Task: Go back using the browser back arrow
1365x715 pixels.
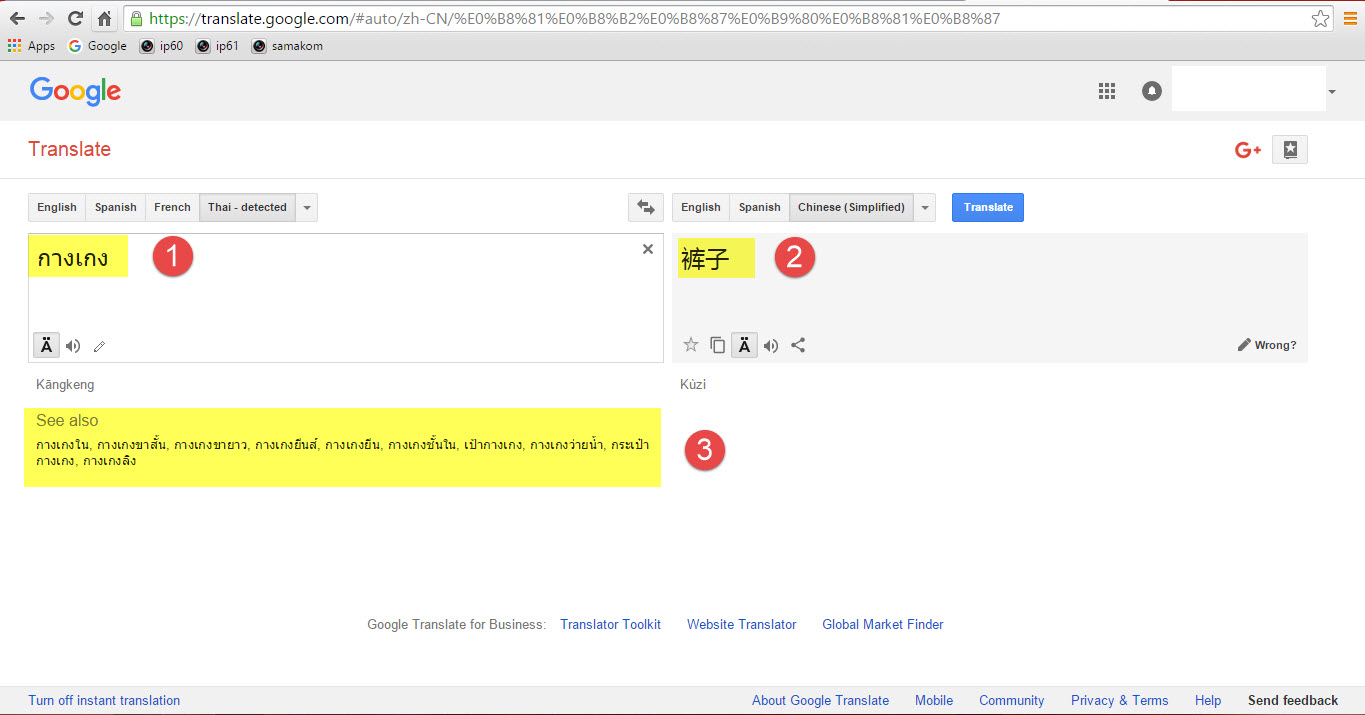Action: click(x=17, y=18)
